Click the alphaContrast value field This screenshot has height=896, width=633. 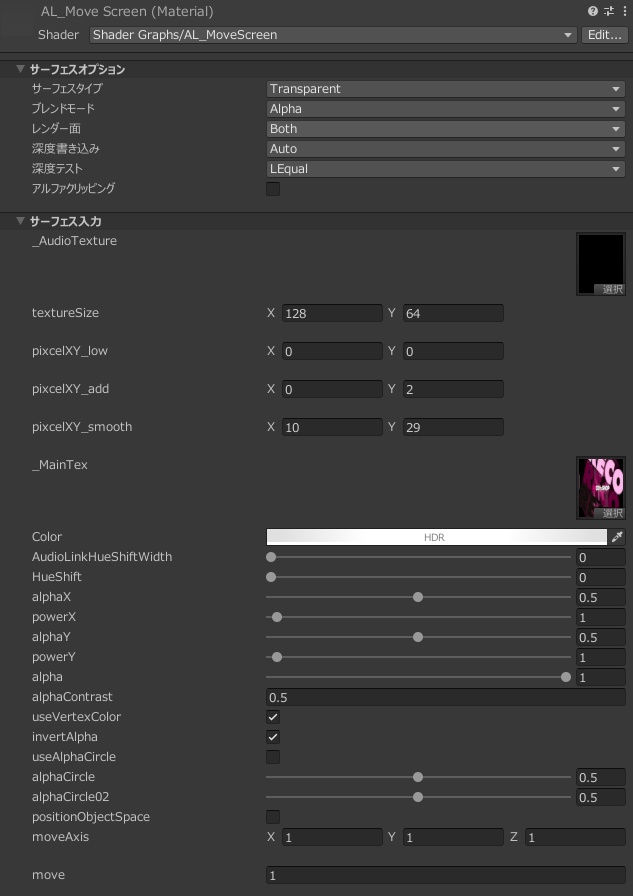[446, 697]
